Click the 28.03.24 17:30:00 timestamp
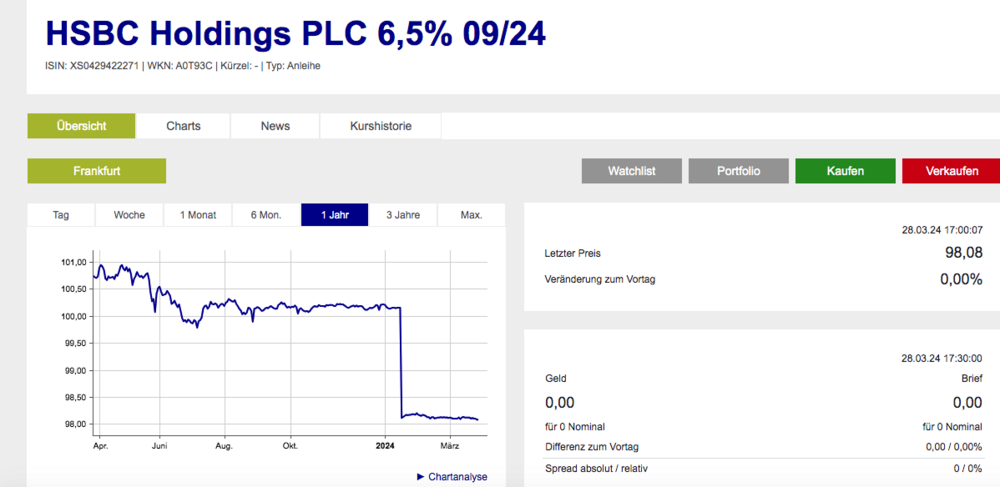 coord(942,358)
